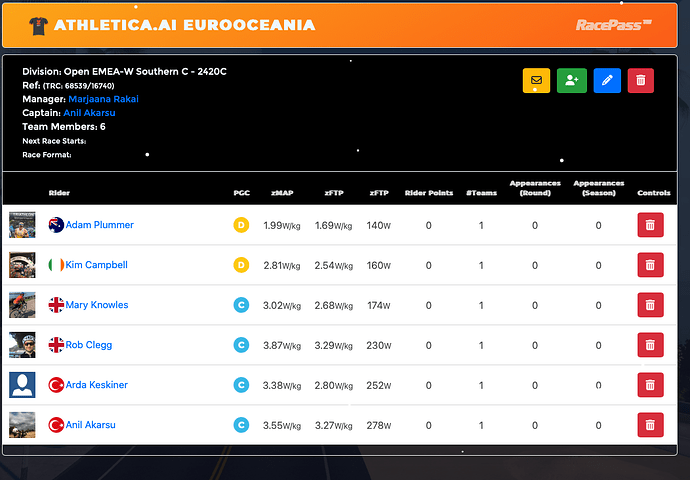Click Anil Akarsu's profile photo
Viewport: 690px width, 480px height.
click(22, 425)
